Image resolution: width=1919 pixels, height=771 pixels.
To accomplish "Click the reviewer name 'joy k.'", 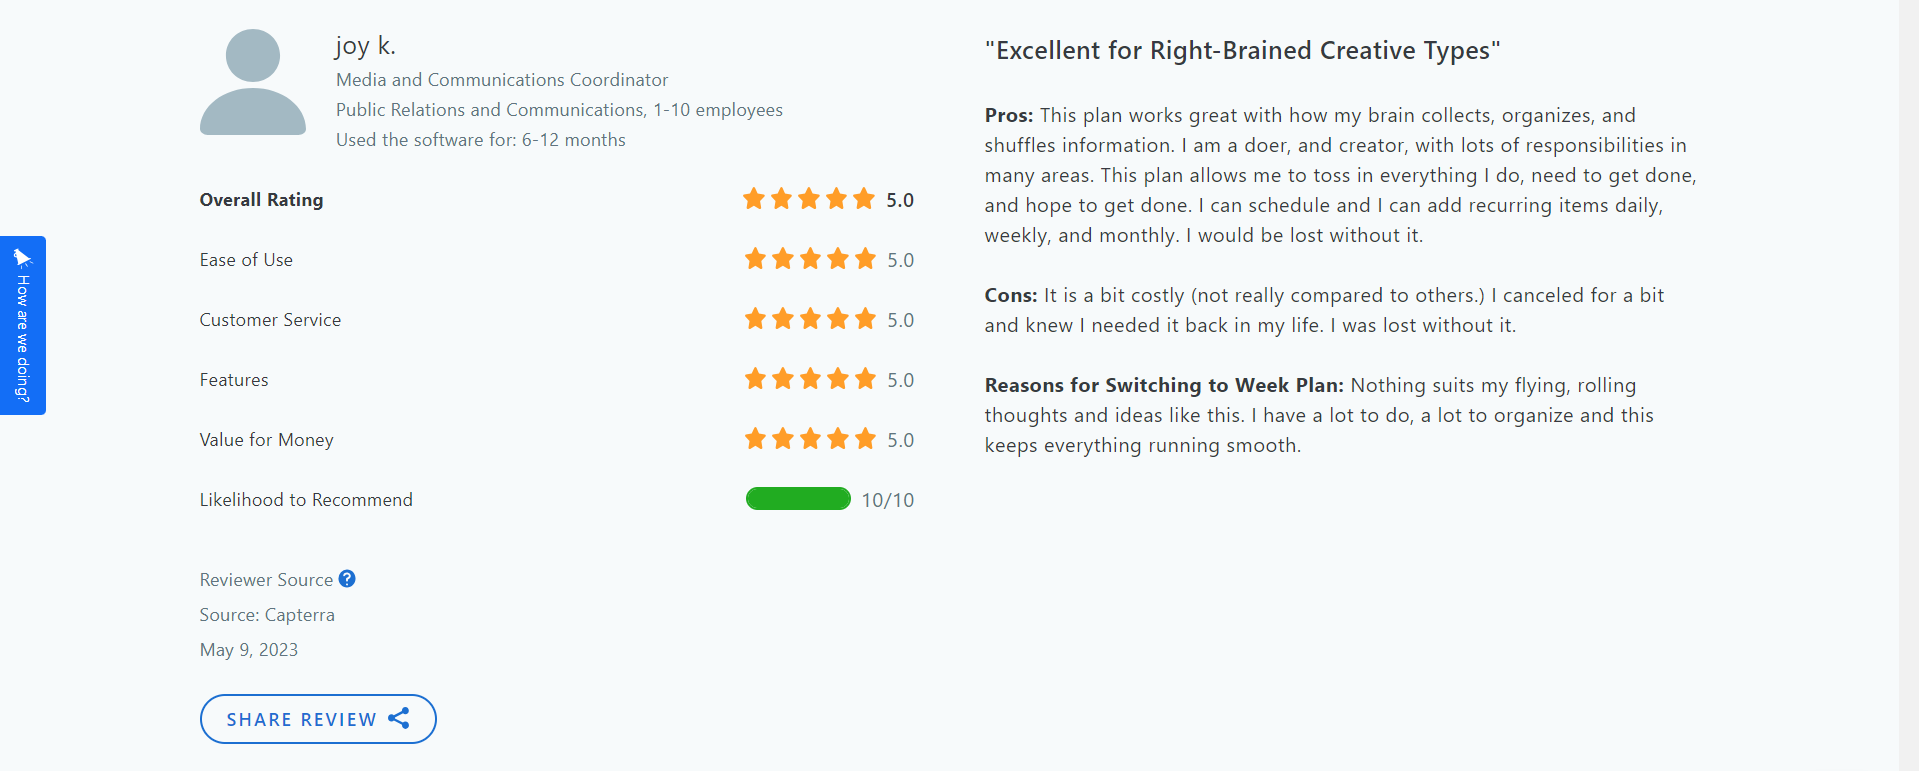I will pyautogui.click(x=366, y=45).
